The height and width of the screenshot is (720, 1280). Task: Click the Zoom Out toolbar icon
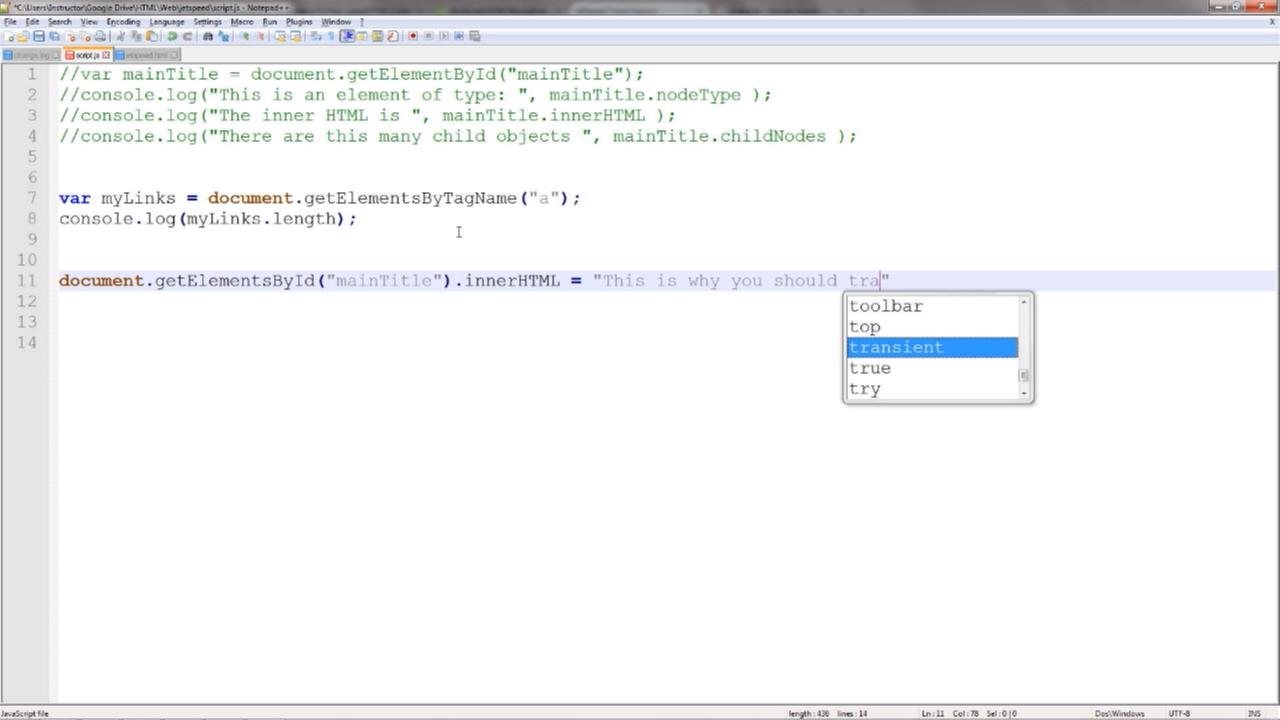click(x=260, y=36)
